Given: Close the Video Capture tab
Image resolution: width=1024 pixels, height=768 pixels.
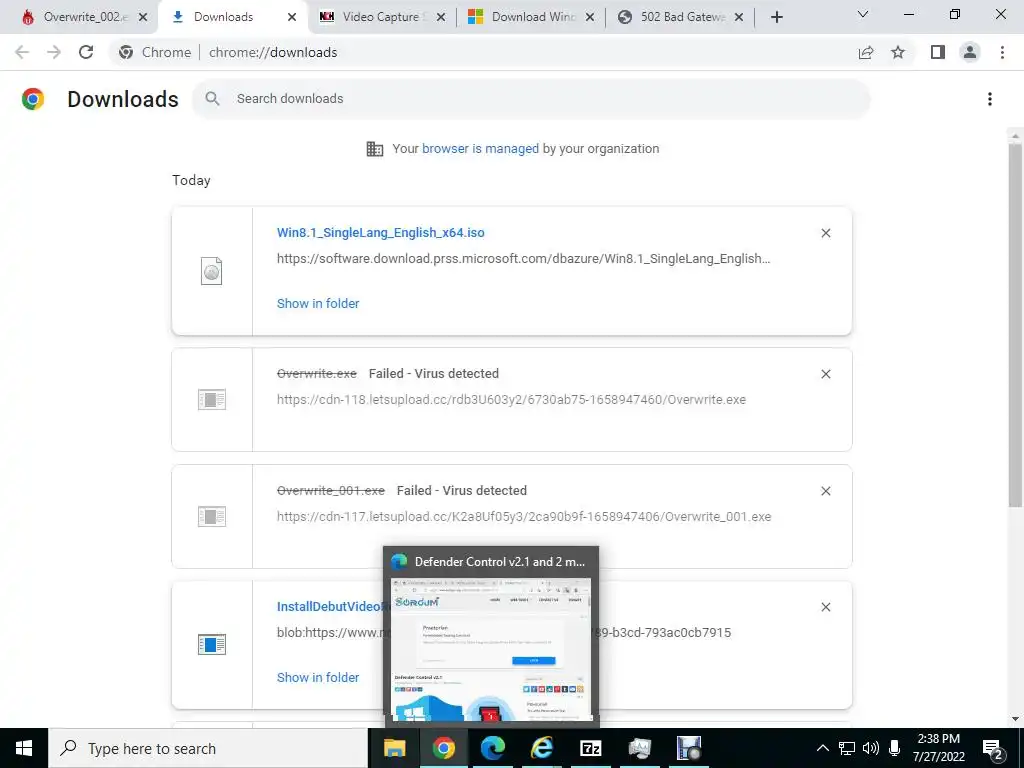Looking at the screenshot, I should pyautogui.click(x=441, y=17).
